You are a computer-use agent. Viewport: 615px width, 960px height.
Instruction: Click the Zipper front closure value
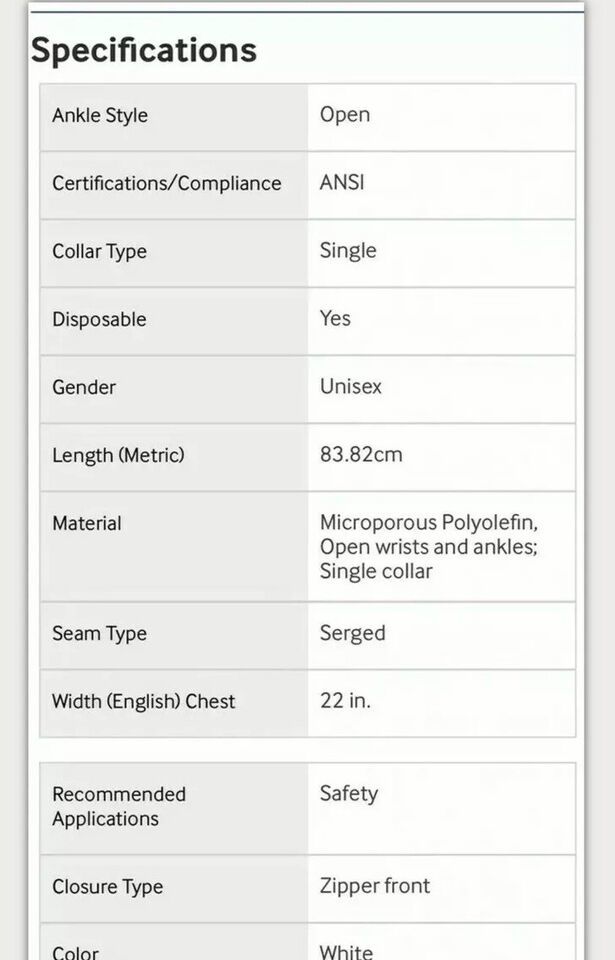pos(375,886)
